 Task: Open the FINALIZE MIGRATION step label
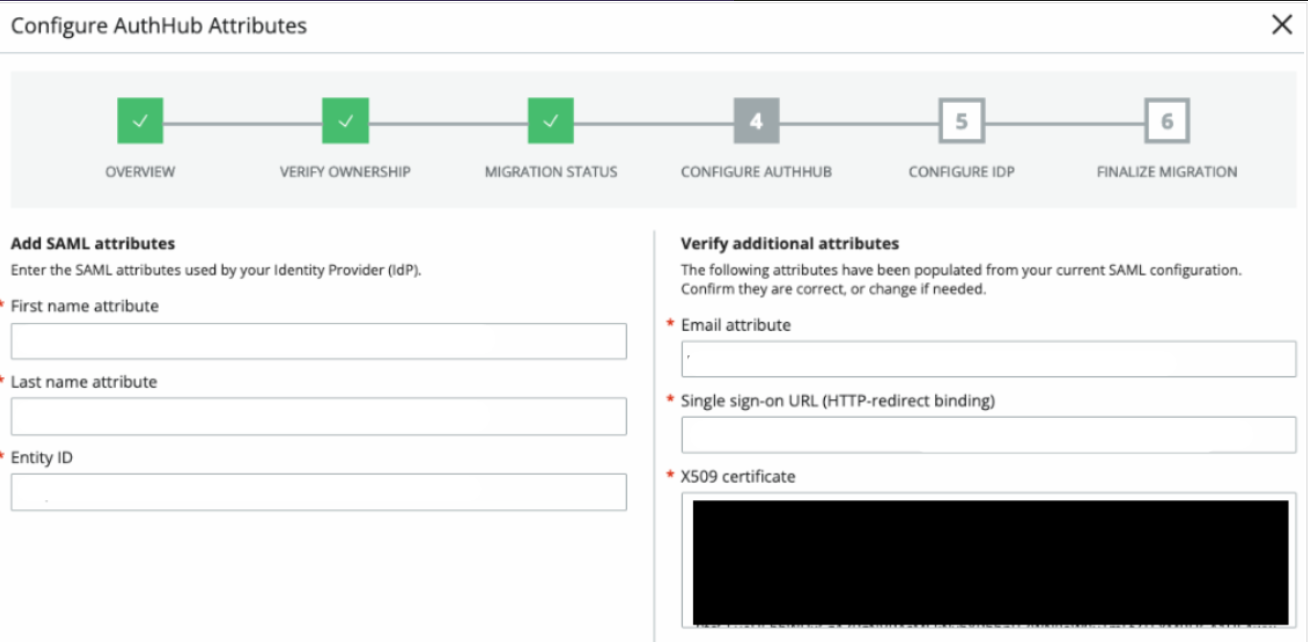[1166, 172]
